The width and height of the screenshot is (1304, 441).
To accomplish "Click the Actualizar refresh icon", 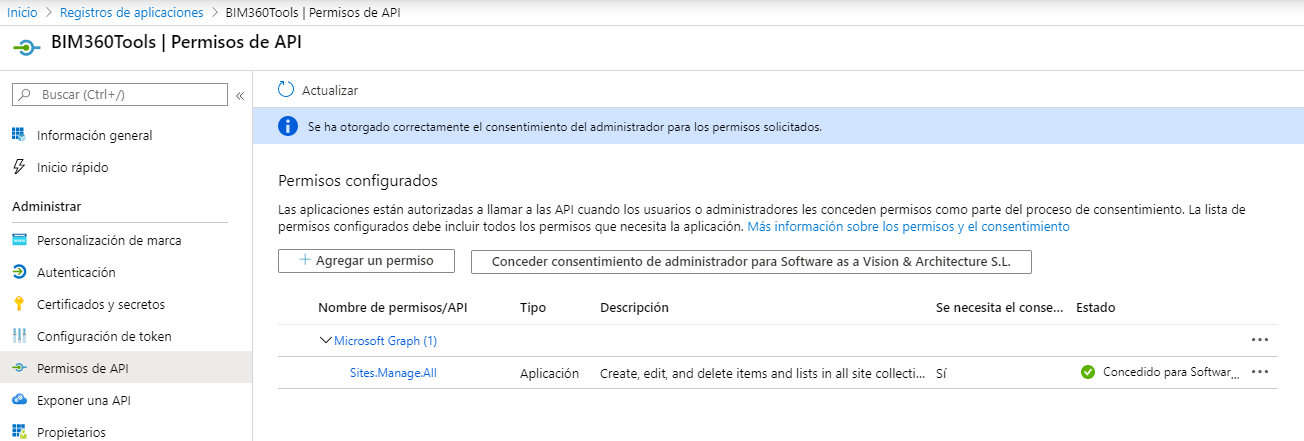I will pyautogui.click(x=286, y=89).
